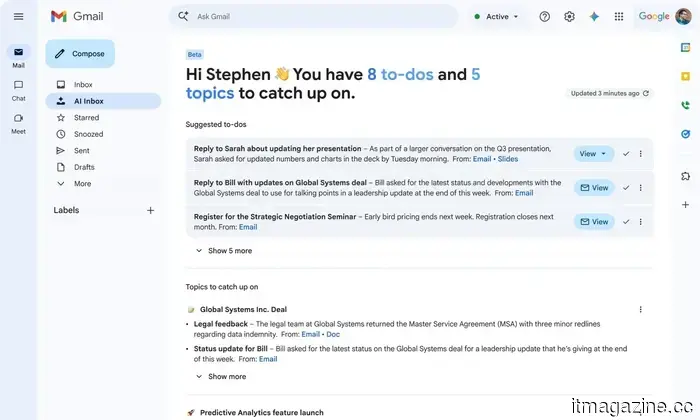Add a new label with plus icon
This screenshot has width=700, height=420.
tap(150, 210)
